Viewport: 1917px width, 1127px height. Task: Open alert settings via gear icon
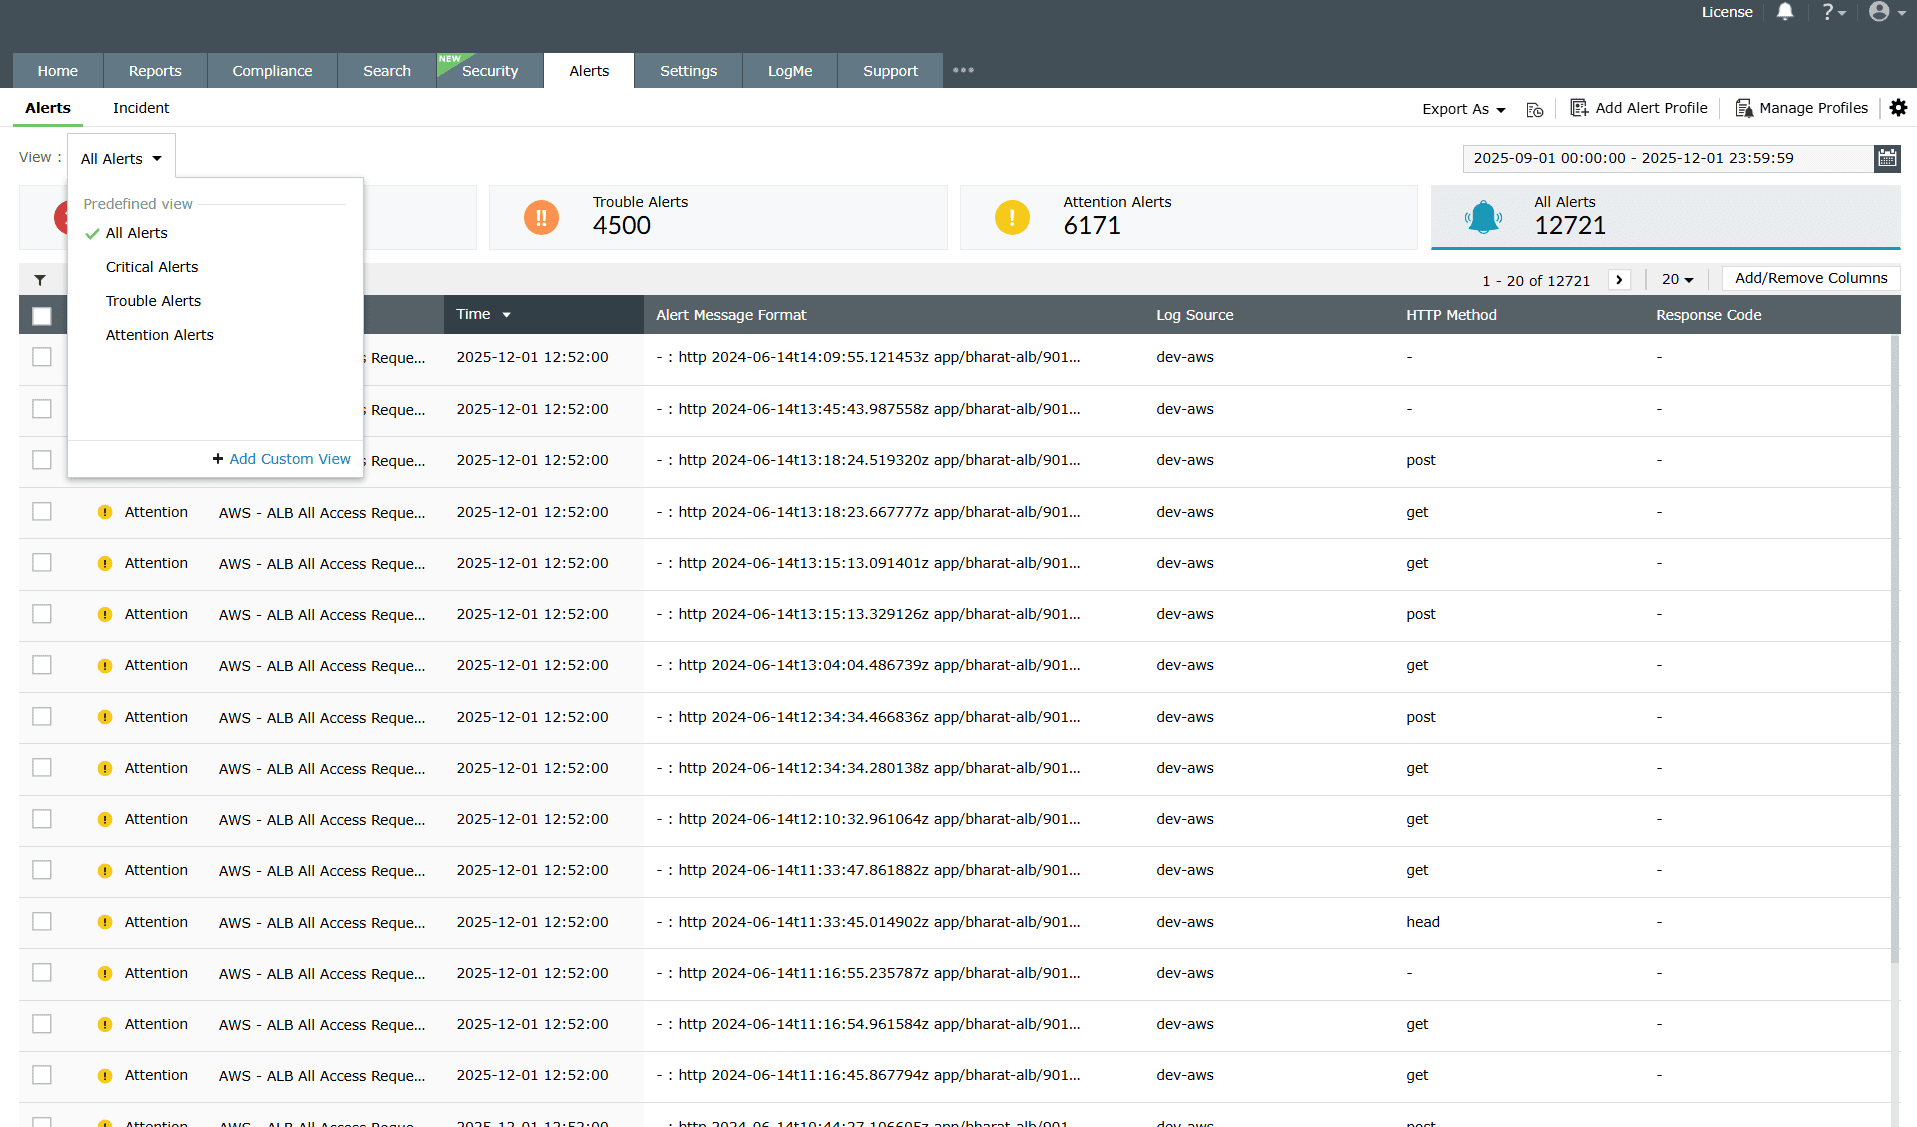[1898, 107]
